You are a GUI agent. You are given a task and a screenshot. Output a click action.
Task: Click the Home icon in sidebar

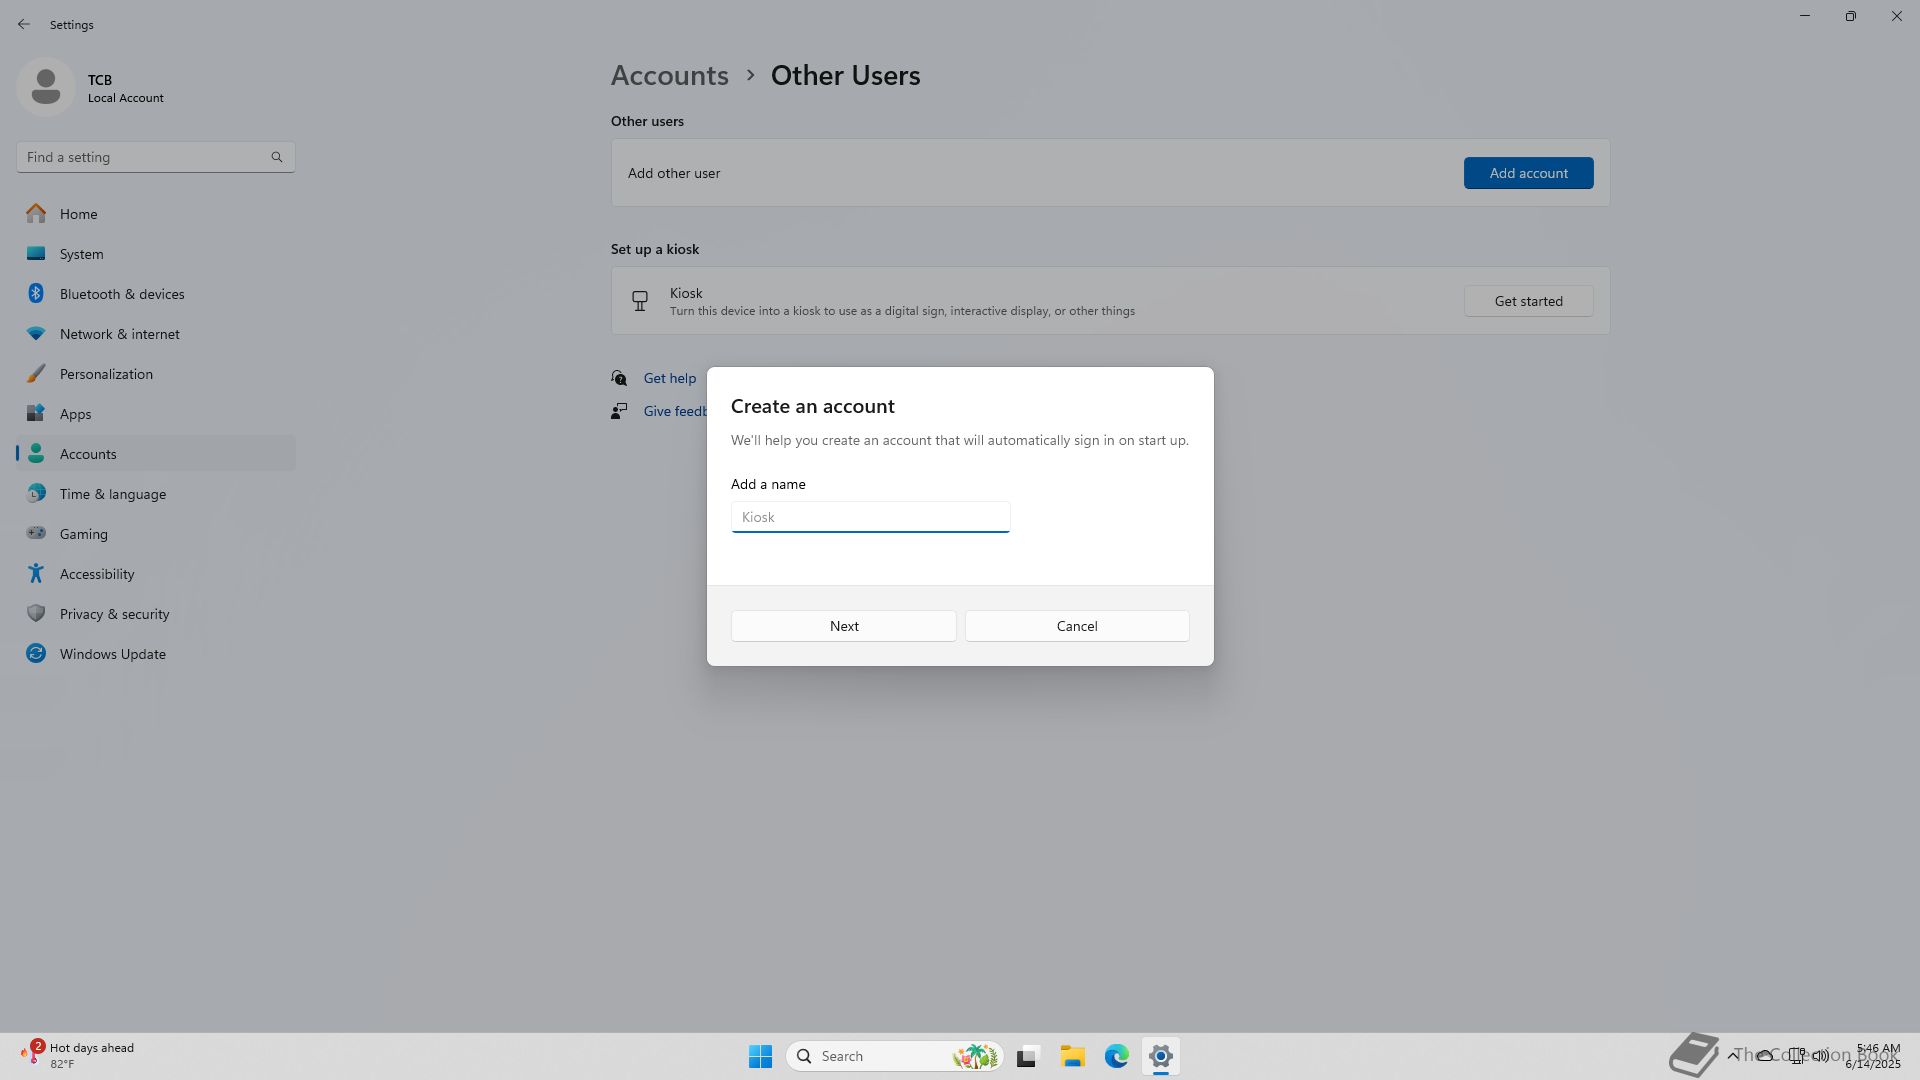(x=36, y=214)
